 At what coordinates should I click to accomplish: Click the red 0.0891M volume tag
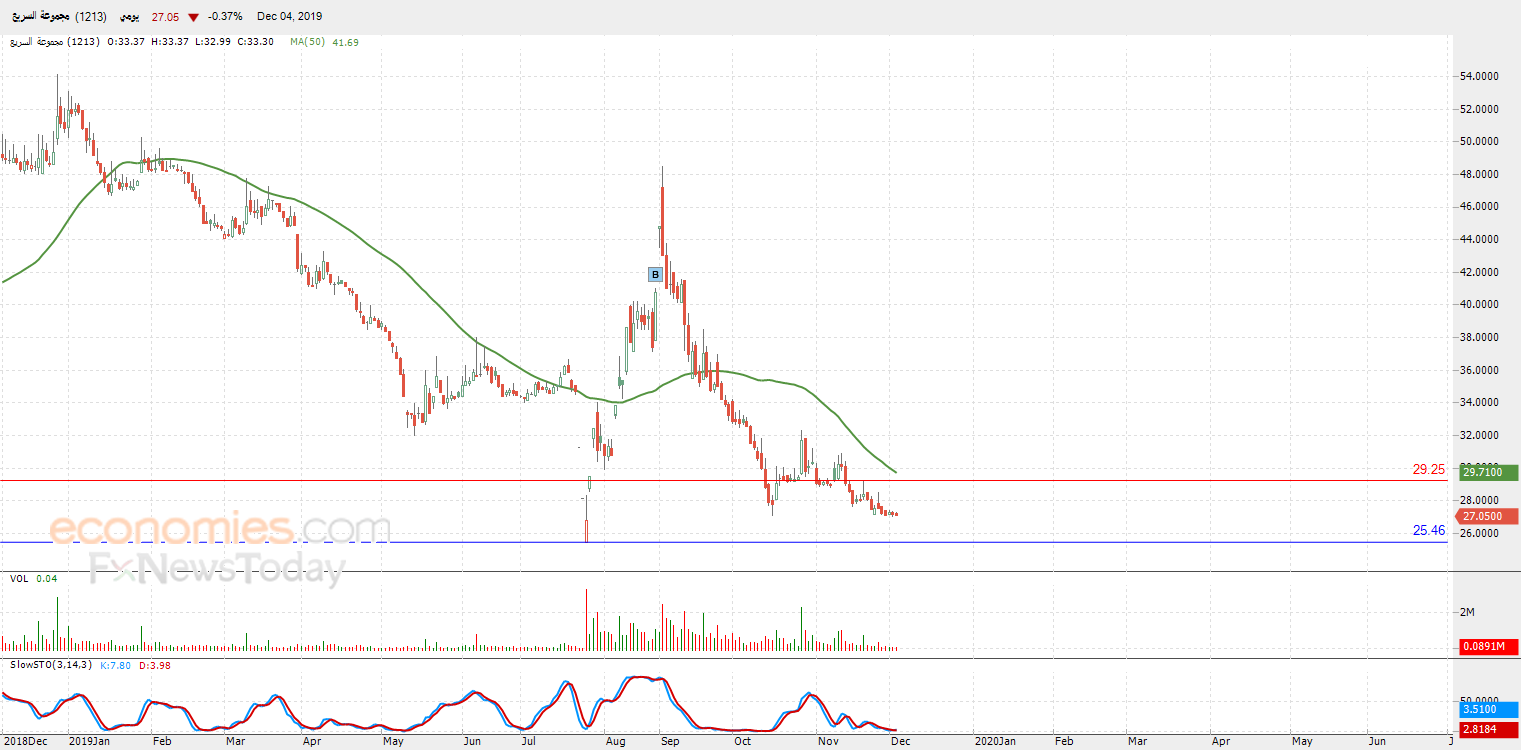coord(1489,646)
